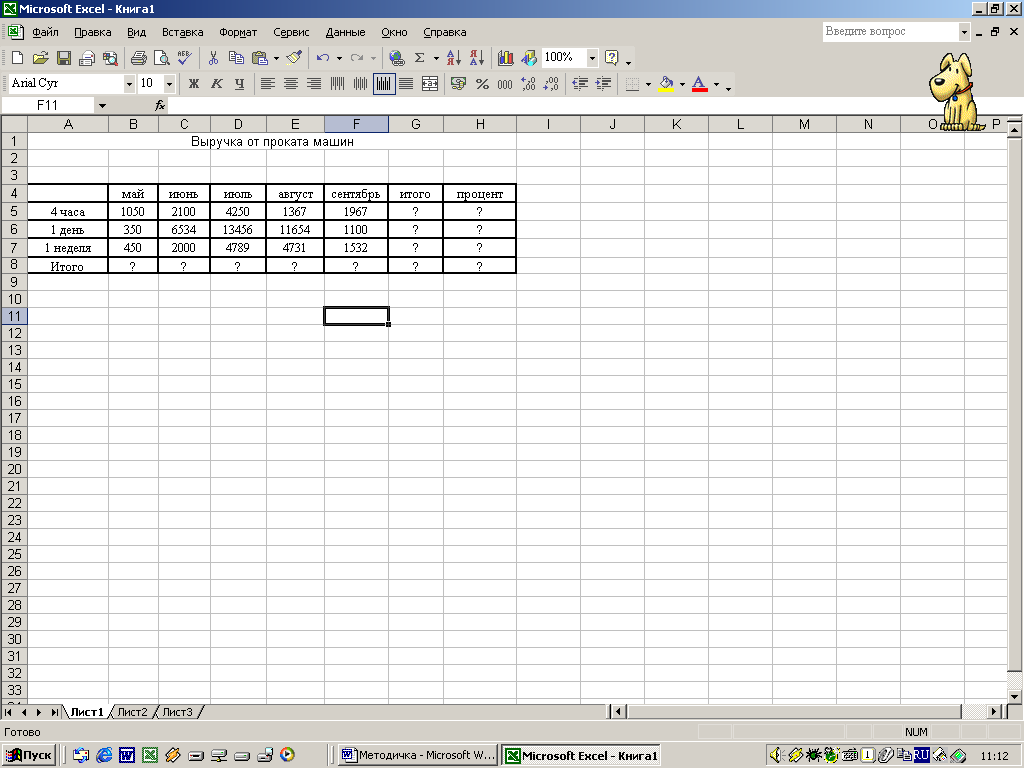1024x768 pixels.
Task: Open the Zoom 100% dropdown
Action: pos(592,58)
